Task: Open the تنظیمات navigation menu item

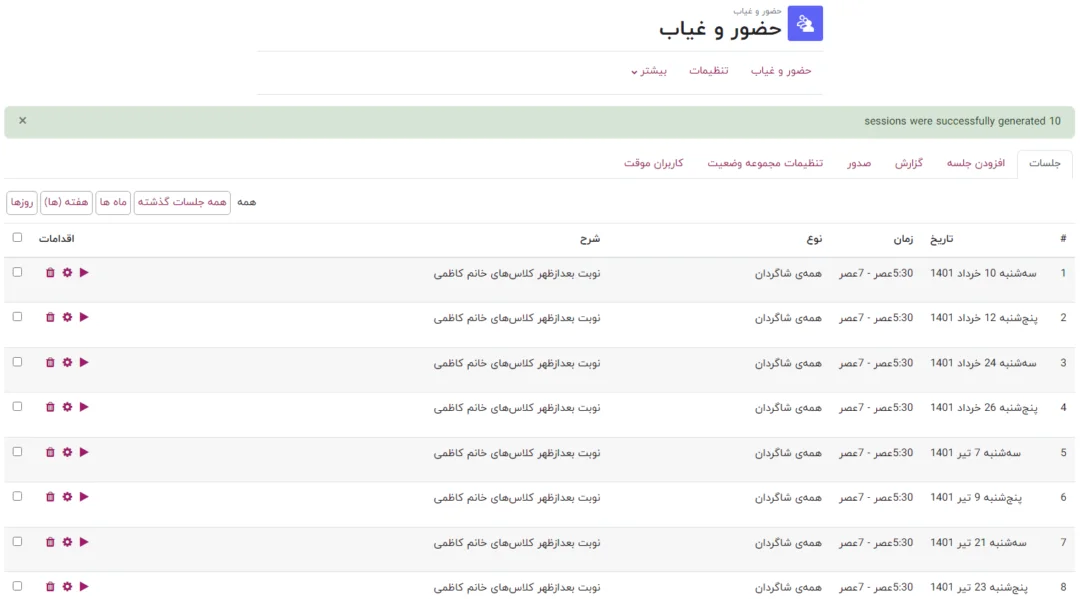Action: point(708,71)
